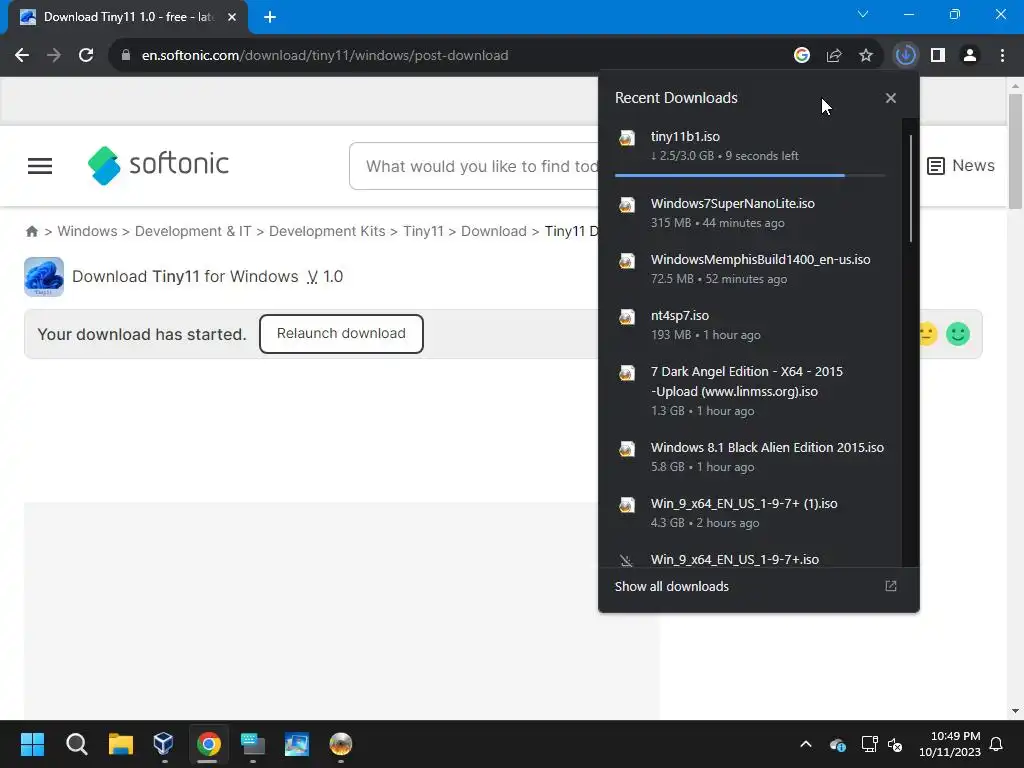Open Development & IT breadcrumb
The image size is (1024, 768).
(193, 231)
